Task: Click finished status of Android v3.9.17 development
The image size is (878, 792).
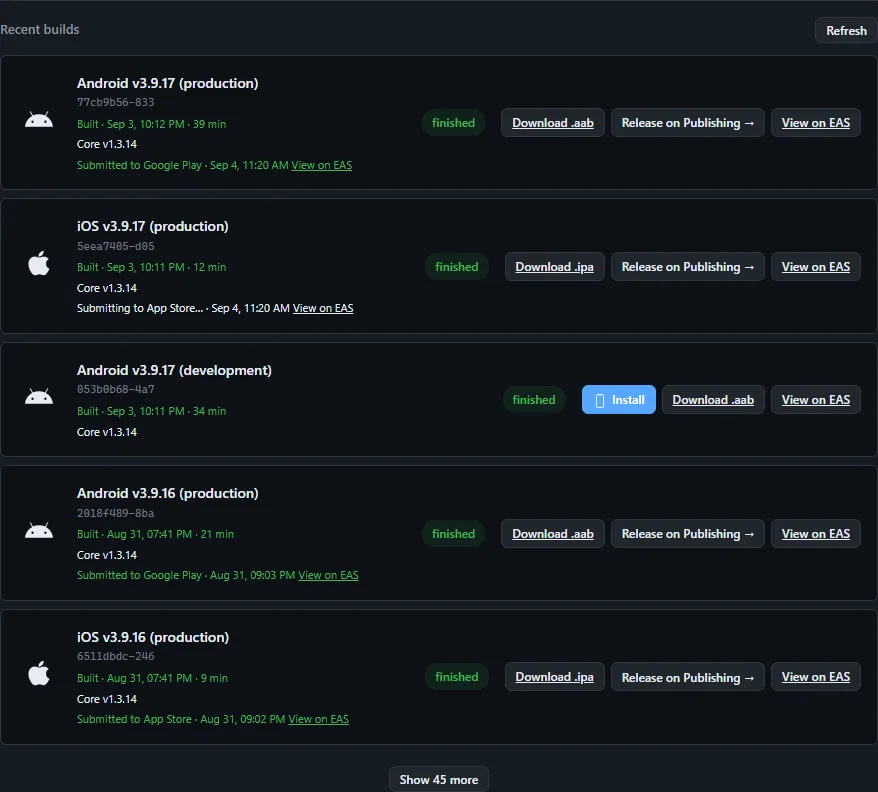Action: pos(534,399)
